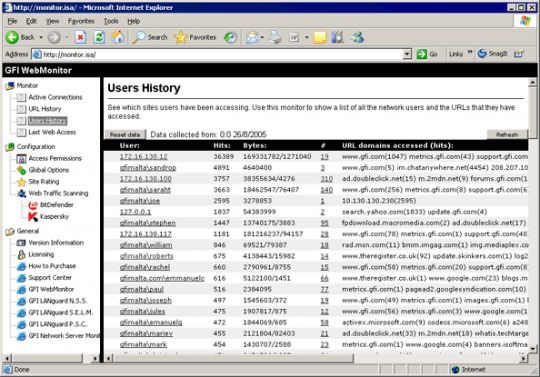Open GFI LANguard N.S.S. link
The width and height of the screenshot is (540, 377).
pyautogui.click(x=58, y=301)
